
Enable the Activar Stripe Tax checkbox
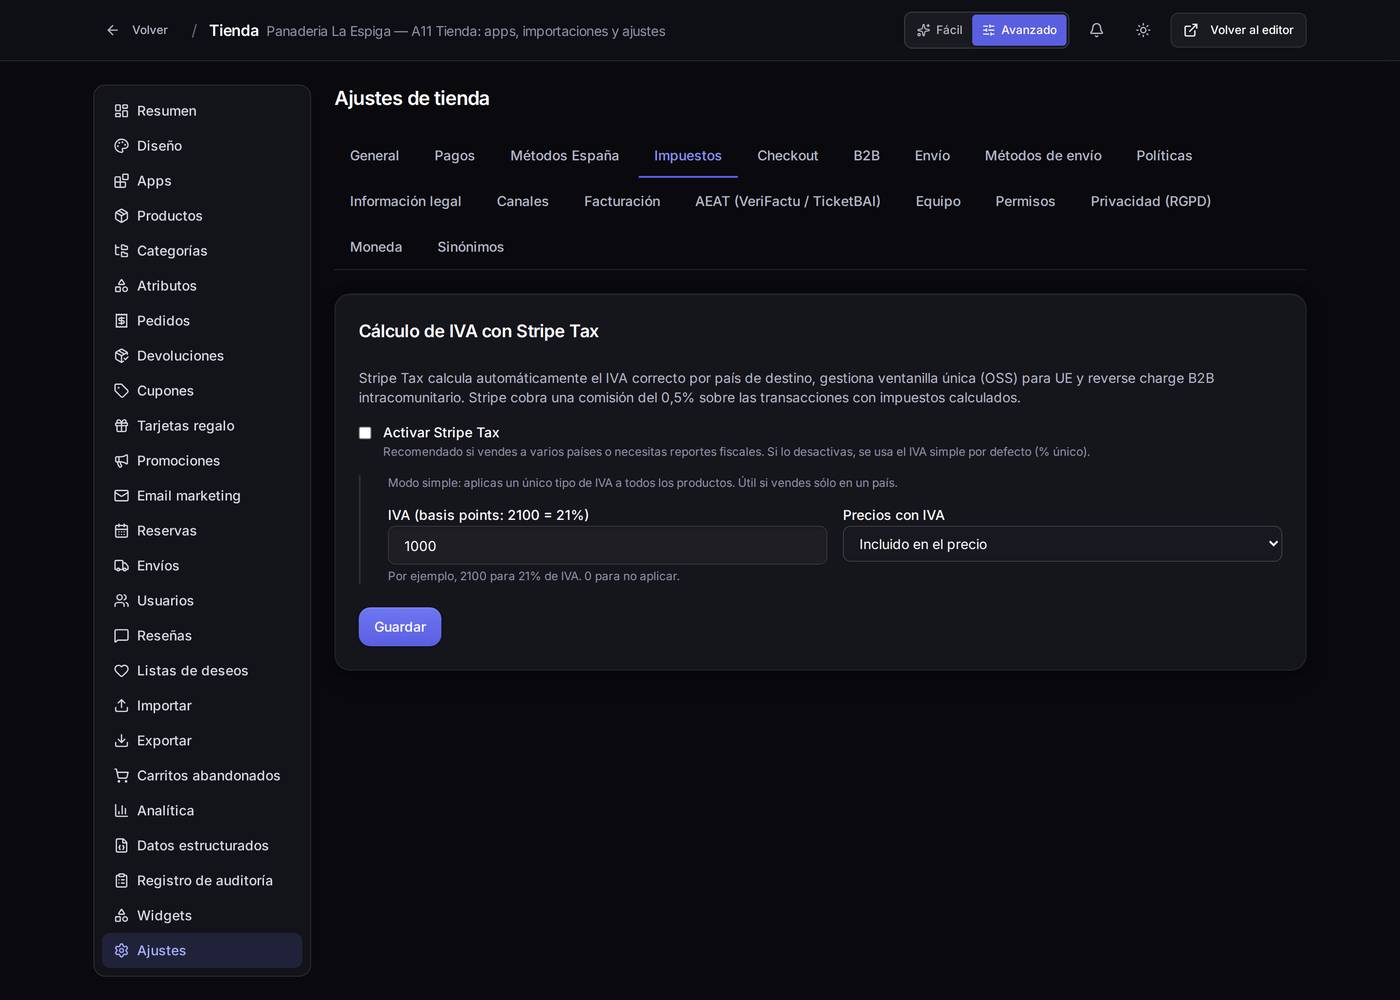[x=365, y=433]
